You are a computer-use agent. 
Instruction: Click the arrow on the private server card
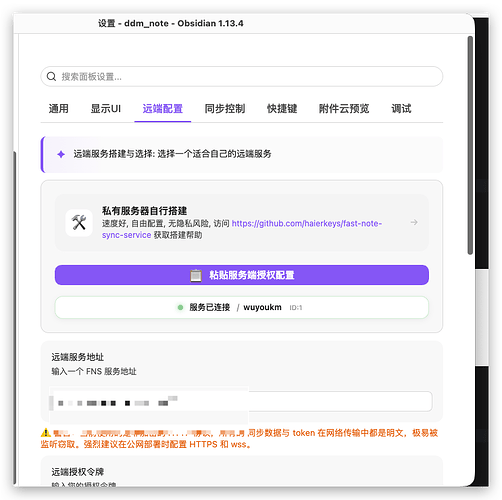coord(414,222)
